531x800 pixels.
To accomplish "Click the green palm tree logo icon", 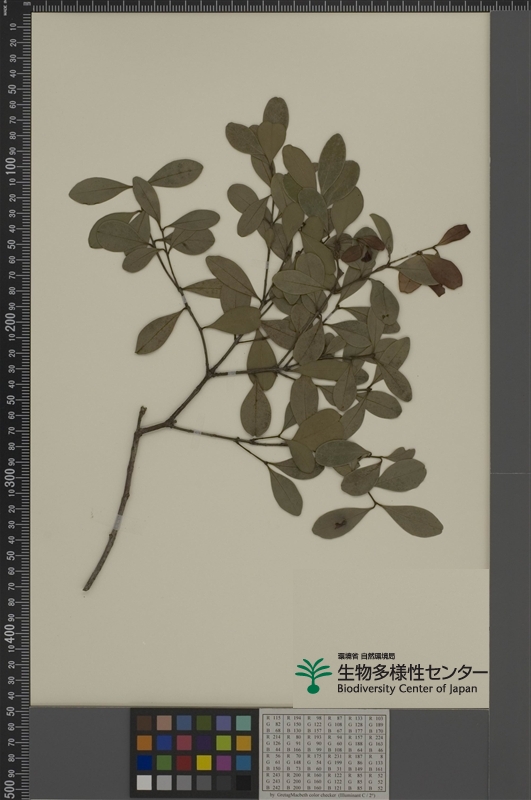I will point(313,676).
